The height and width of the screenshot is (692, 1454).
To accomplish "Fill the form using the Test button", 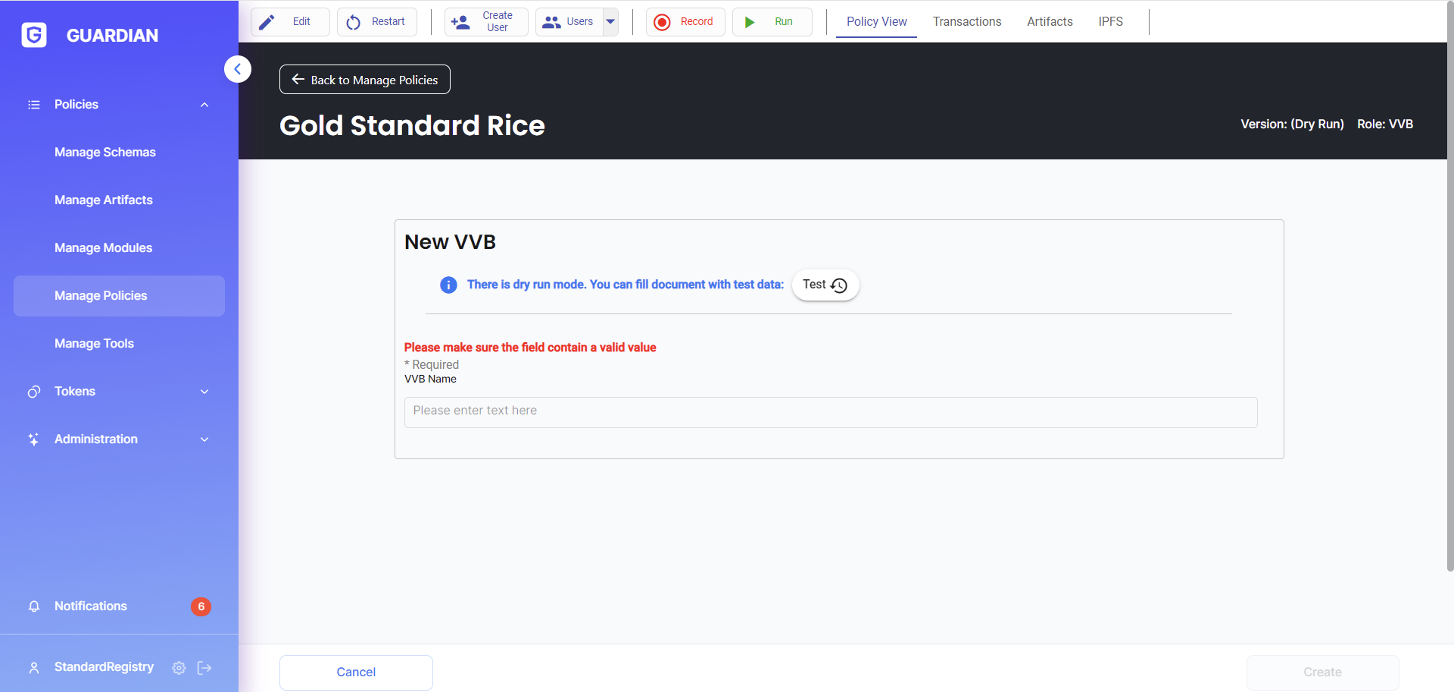I will [x=825, y=285].
